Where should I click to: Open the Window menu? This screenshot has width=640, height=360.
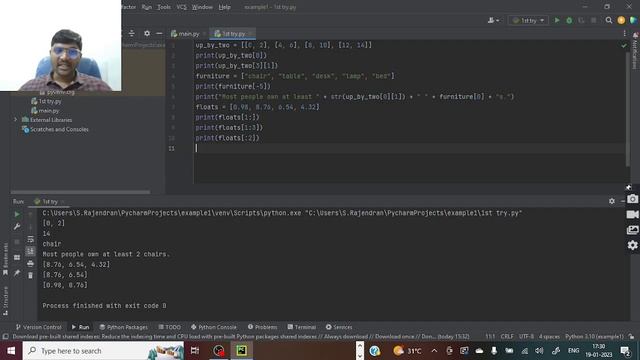pyautogui.click(x=202, y=7)
